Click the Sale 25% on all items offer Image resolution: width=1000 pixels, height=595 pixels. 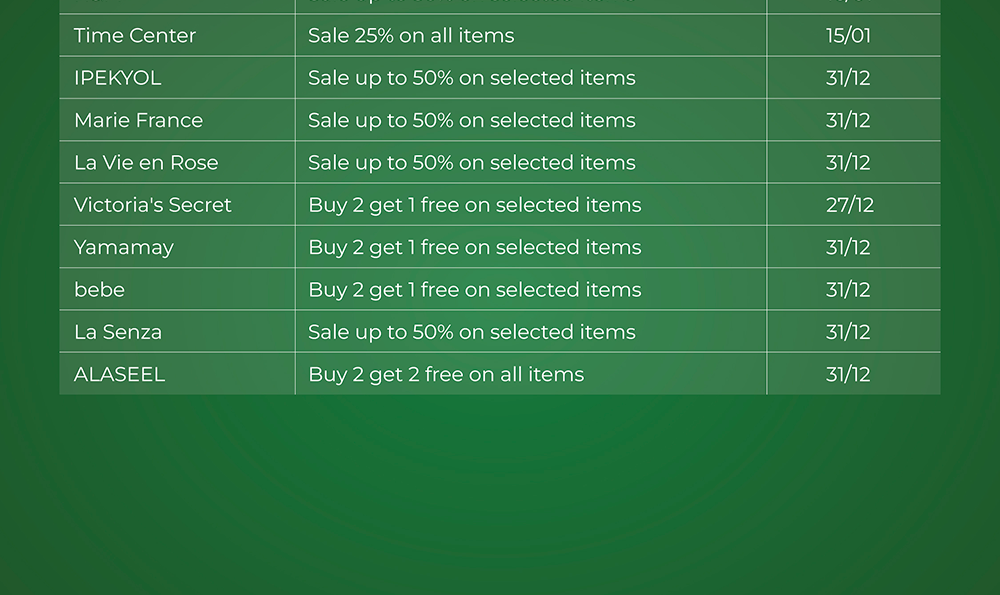(411, 36)
